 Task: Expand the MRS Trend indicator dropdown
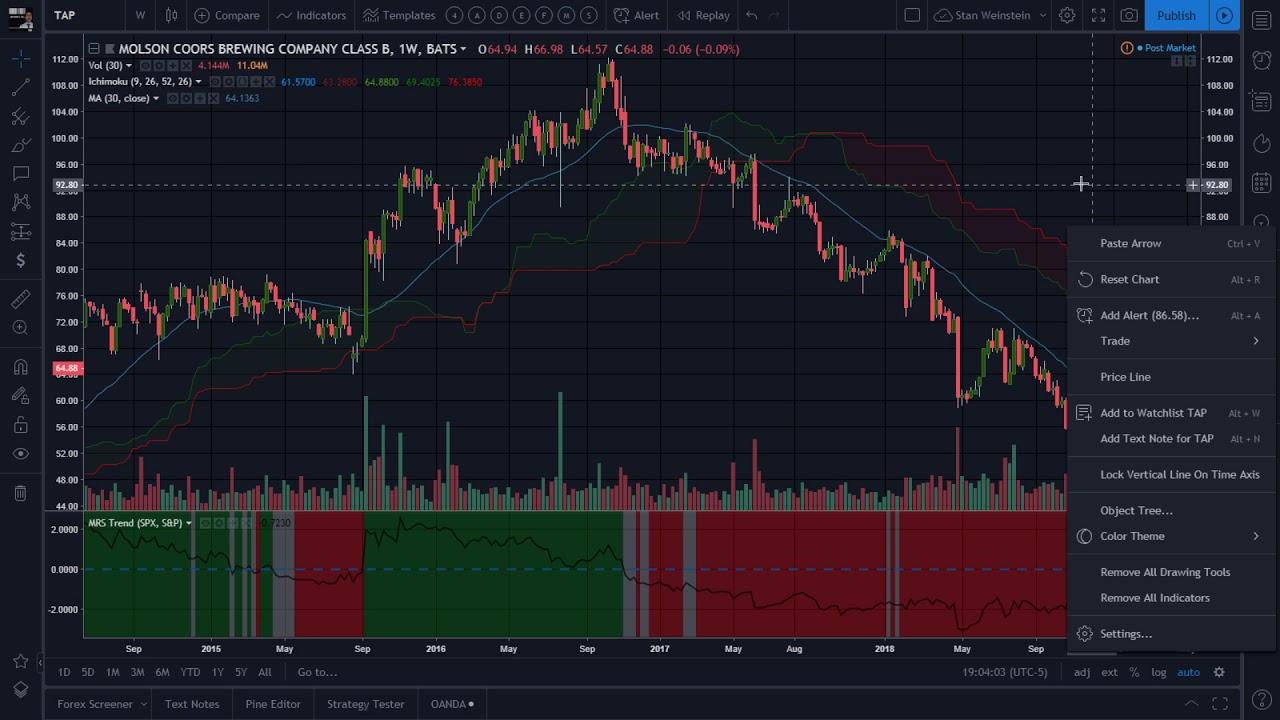point(189,523)
